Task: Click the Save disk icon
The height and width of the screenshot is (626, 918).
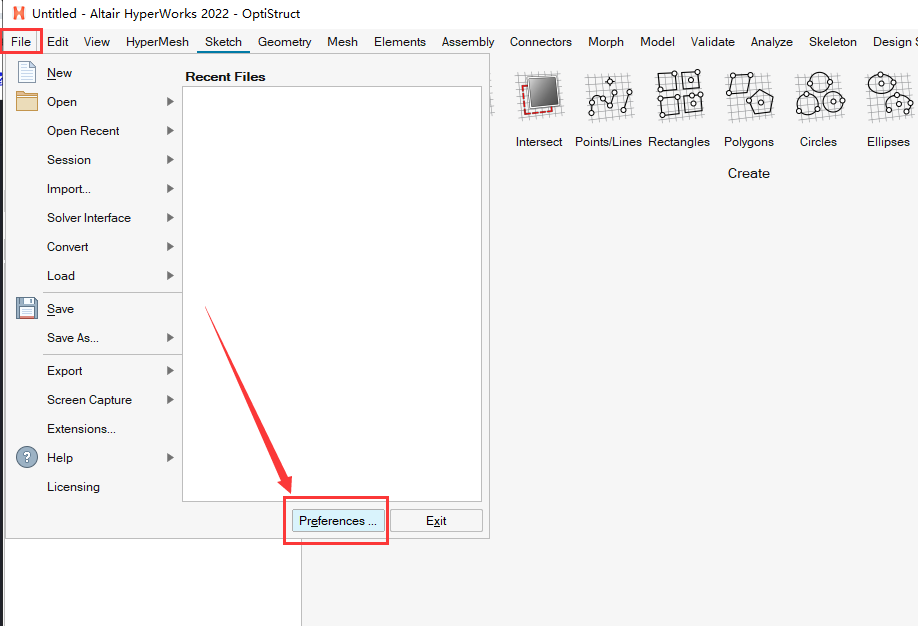Action: pyautogui.click(x=27, y=309)
